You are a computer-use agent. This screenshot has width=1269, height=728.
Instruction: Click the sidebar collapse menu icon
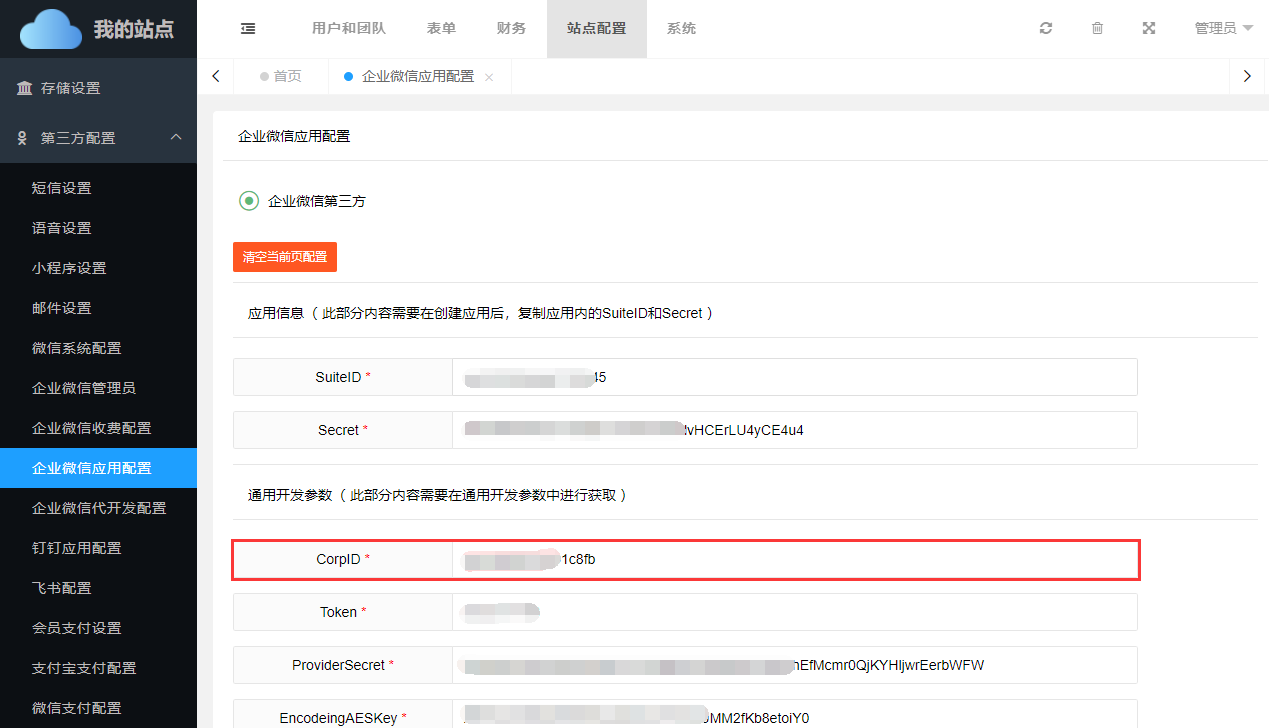tap(248, 29)
